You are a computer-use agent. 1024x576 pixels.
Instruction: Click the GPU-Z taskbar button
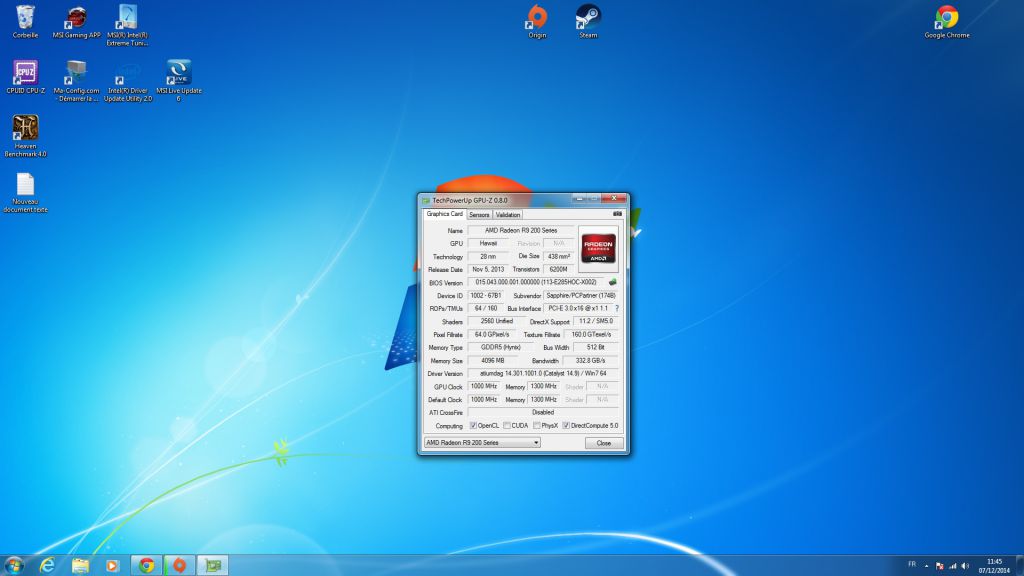click(x=212, y=565)
